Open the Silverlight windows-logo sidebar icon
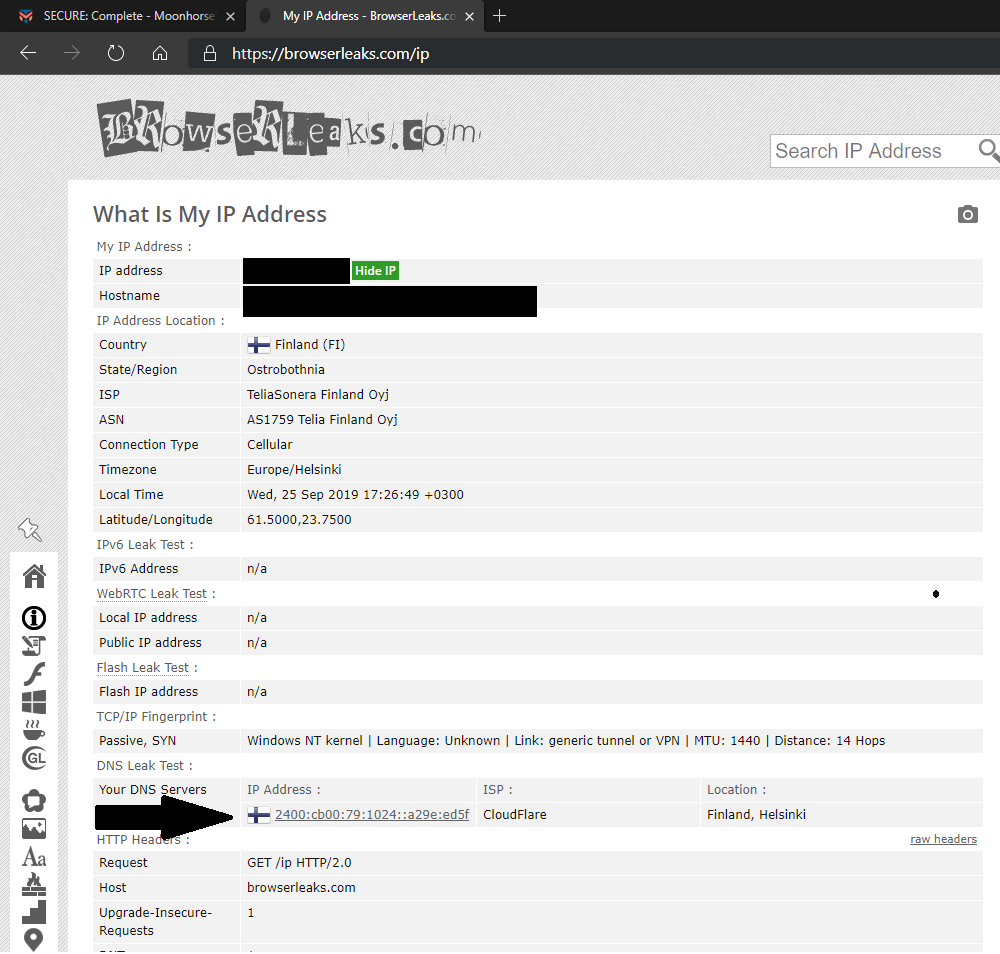The width and height of the screenshot is (1000, 954). pos(34,702)
